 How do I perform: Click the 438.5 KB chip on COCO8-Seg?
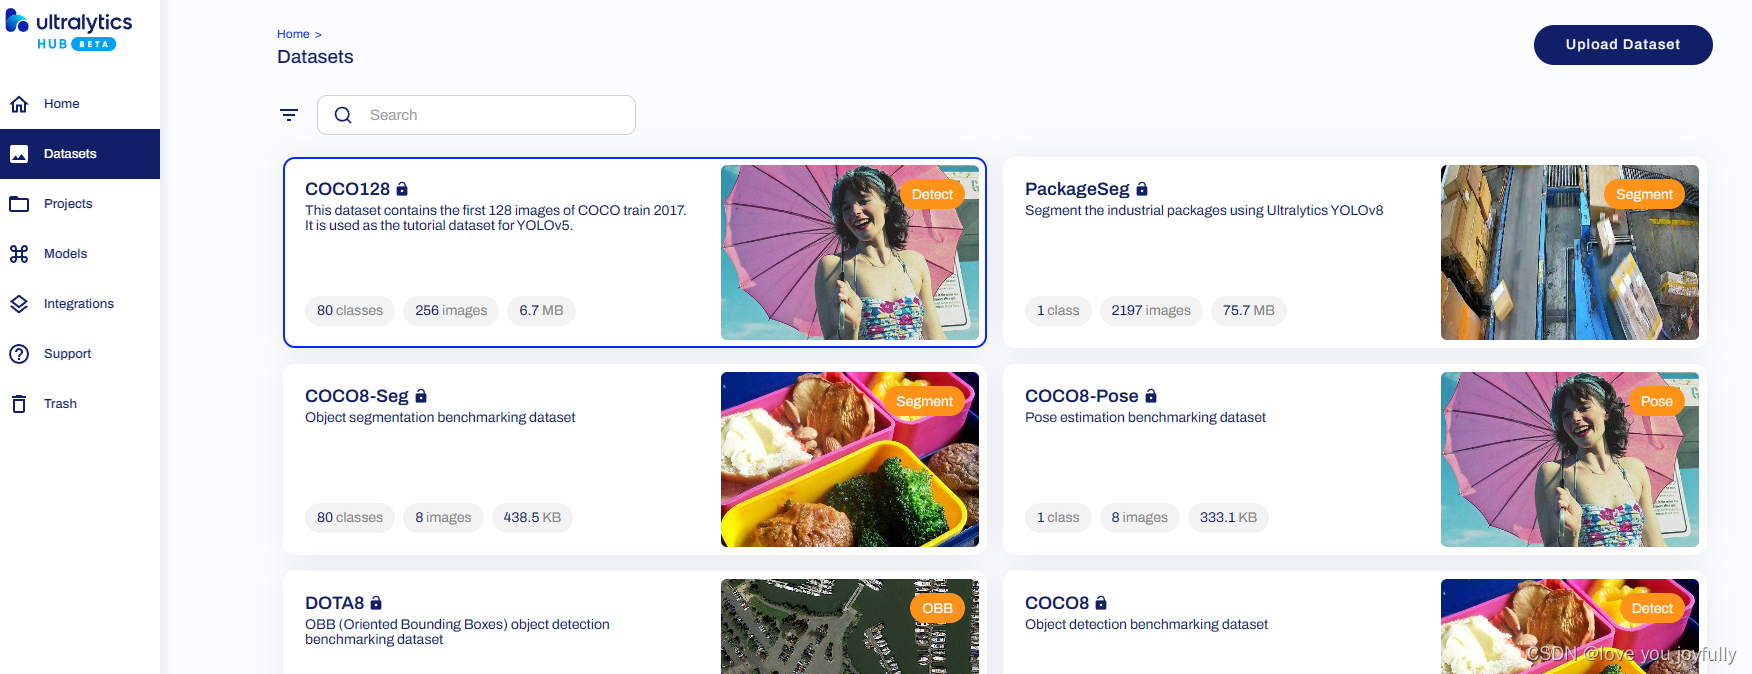(532, 517)
